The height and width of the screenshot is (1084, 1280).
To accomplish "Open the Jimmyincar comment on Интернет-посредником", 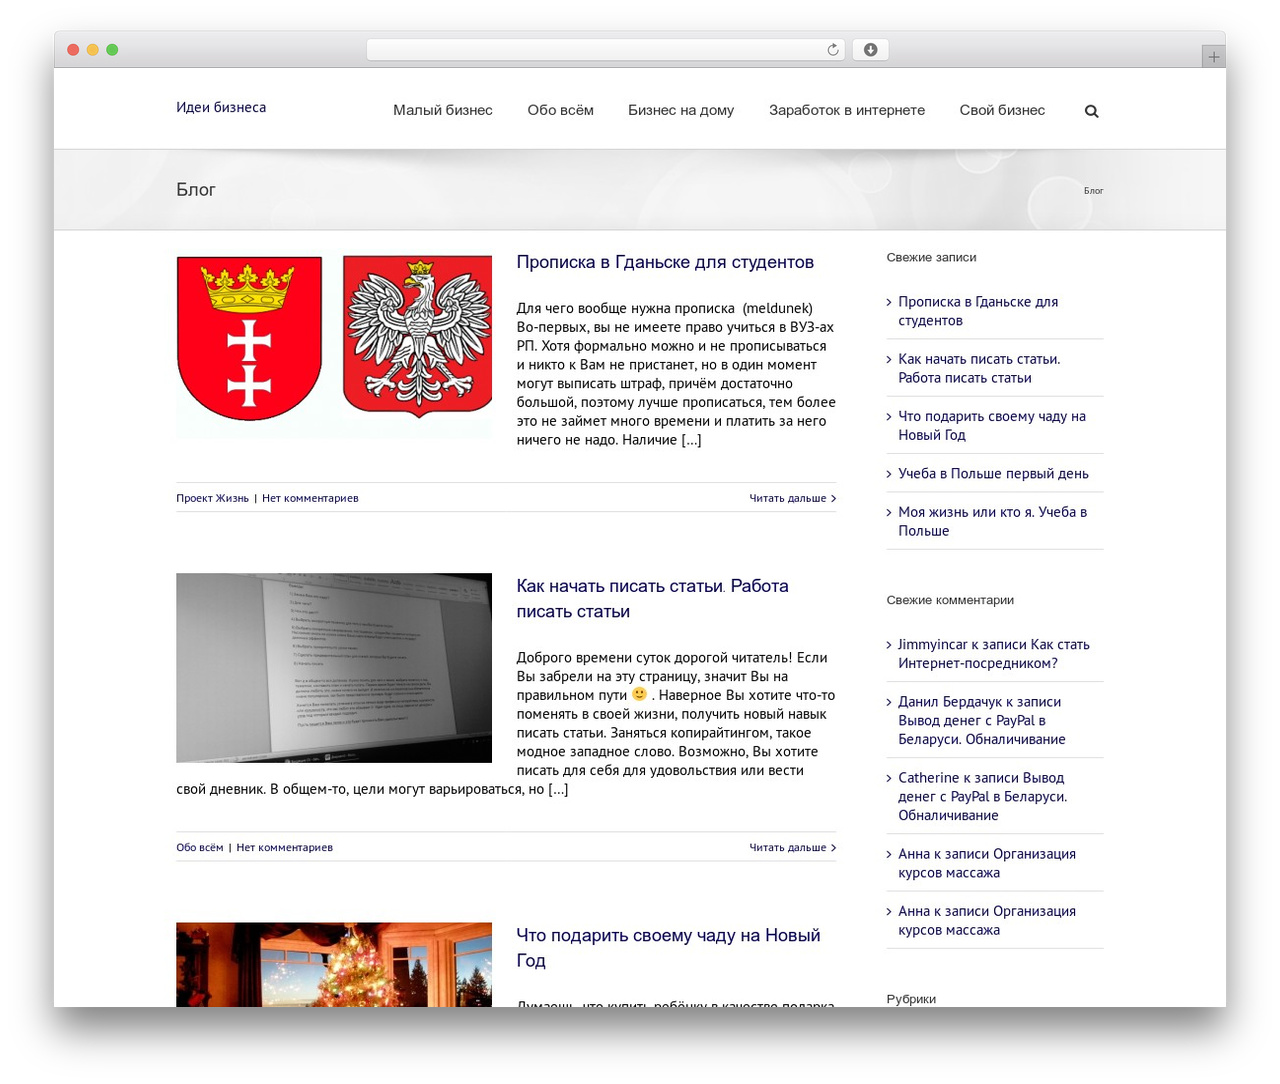I will 993,654.
